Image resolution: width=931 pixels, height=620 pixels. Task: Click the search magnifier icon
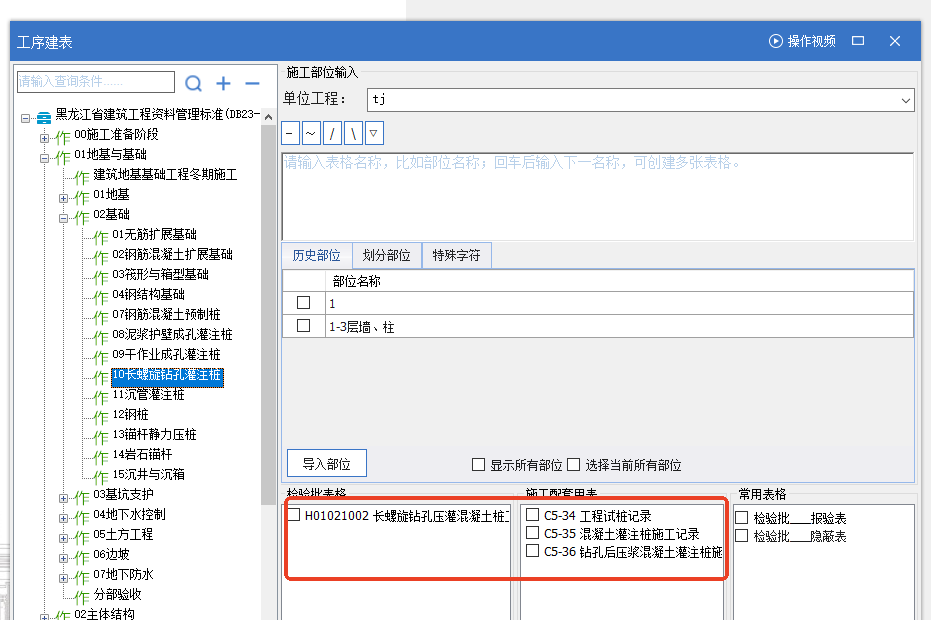[x=194, y=83]
